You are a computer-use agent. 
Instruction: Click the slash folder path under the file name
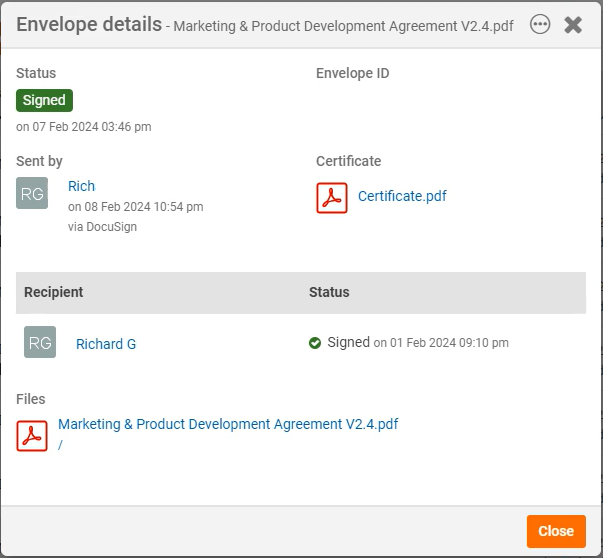(61, 445)
